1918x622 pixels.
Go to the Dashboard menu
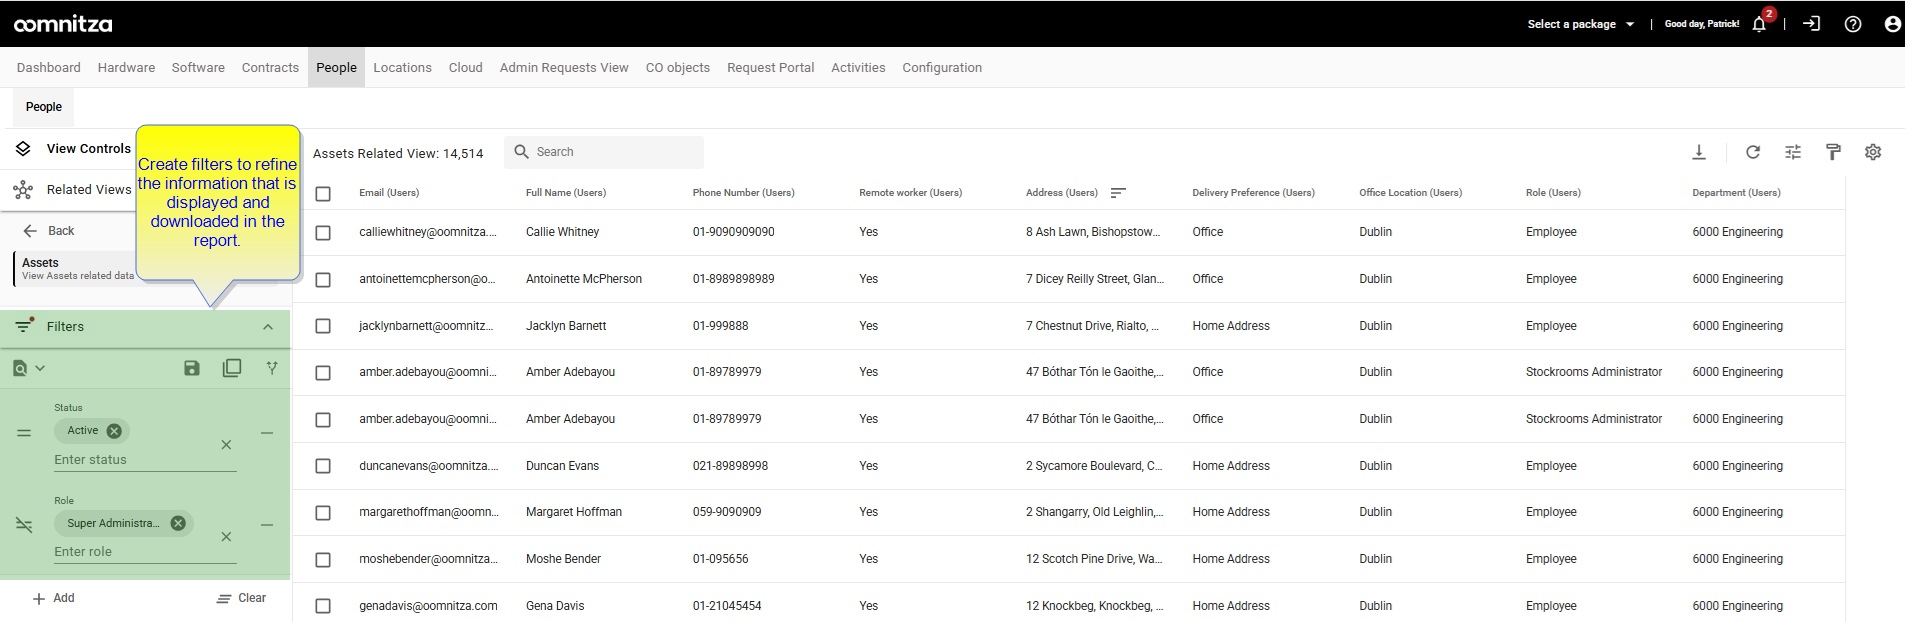point(49,68)
